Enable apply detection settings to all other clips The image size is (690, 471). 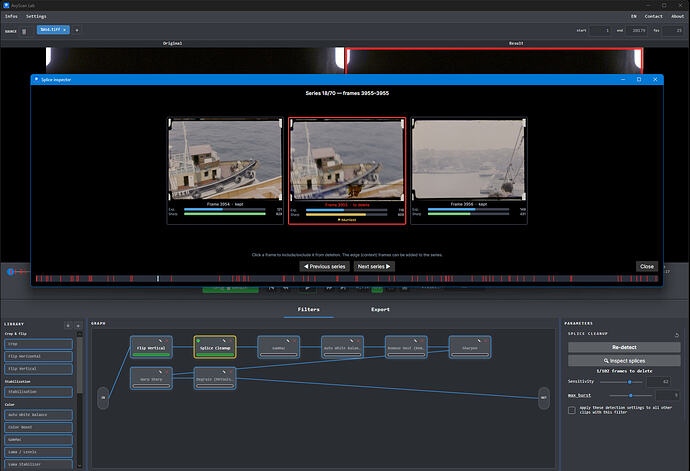coord(572,410)
